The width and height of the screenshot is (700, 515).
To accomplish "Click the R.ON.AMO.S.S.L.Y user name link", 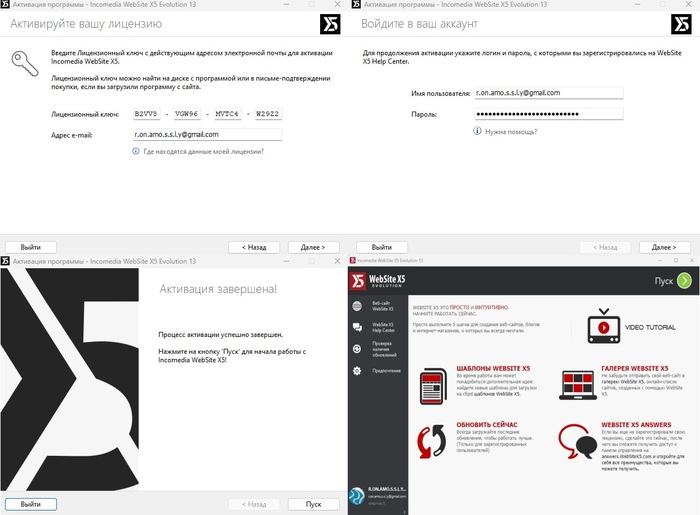I will click(x=387, y=489).
